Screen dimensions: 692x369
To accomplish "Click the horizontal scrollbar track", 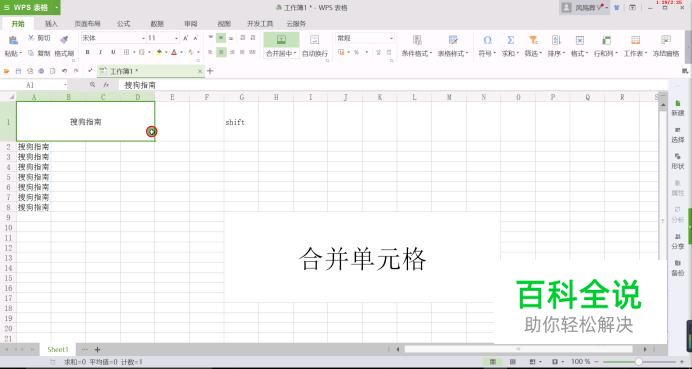I will (x=519, y=349).
